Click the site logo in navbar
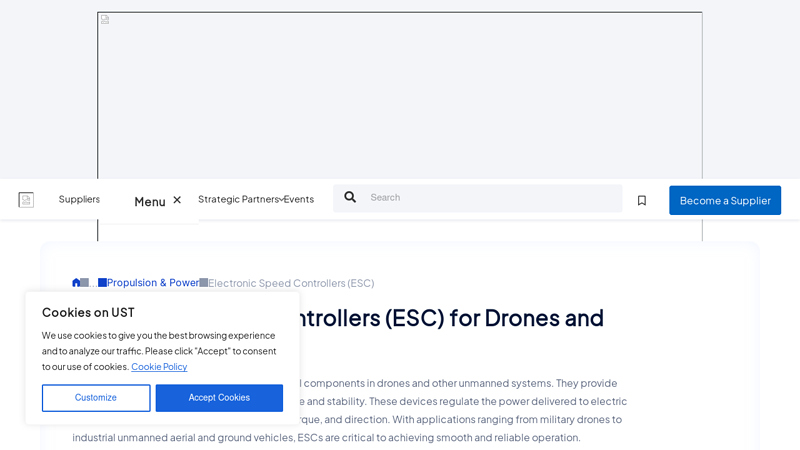This screenshot has width=800, height=450. (26, 199)
